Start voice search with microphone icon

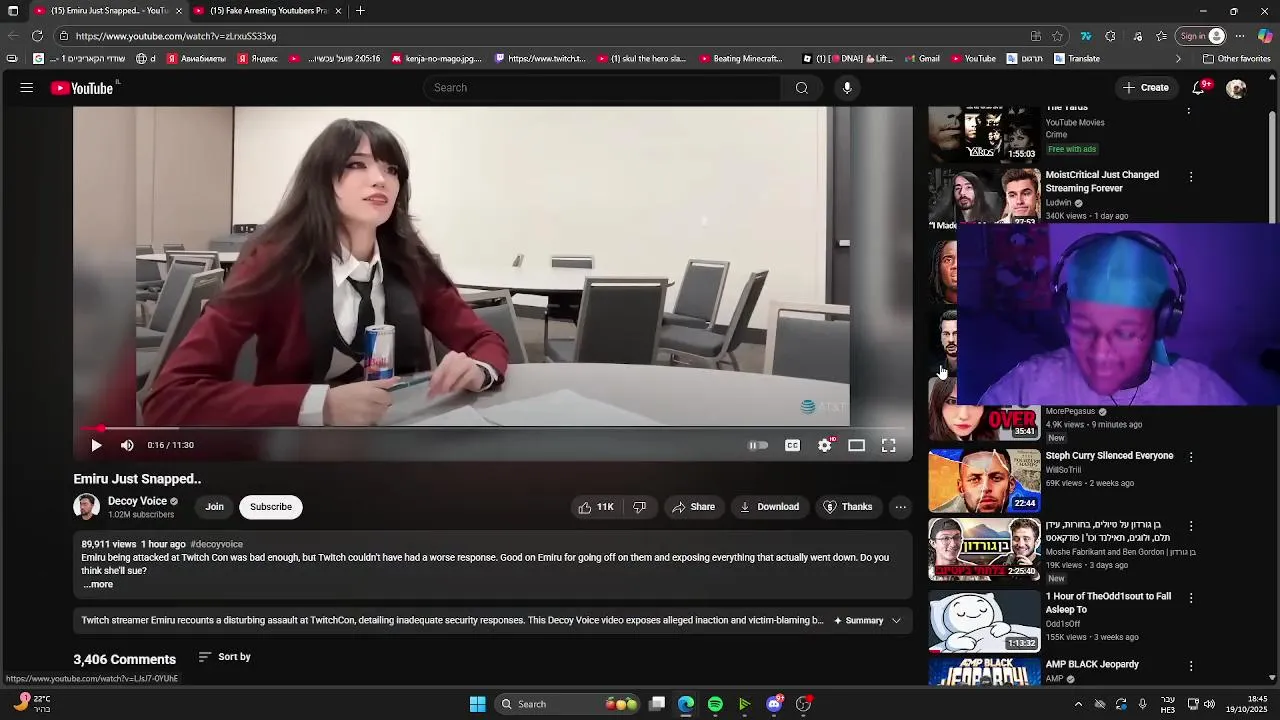click(847, 88)
